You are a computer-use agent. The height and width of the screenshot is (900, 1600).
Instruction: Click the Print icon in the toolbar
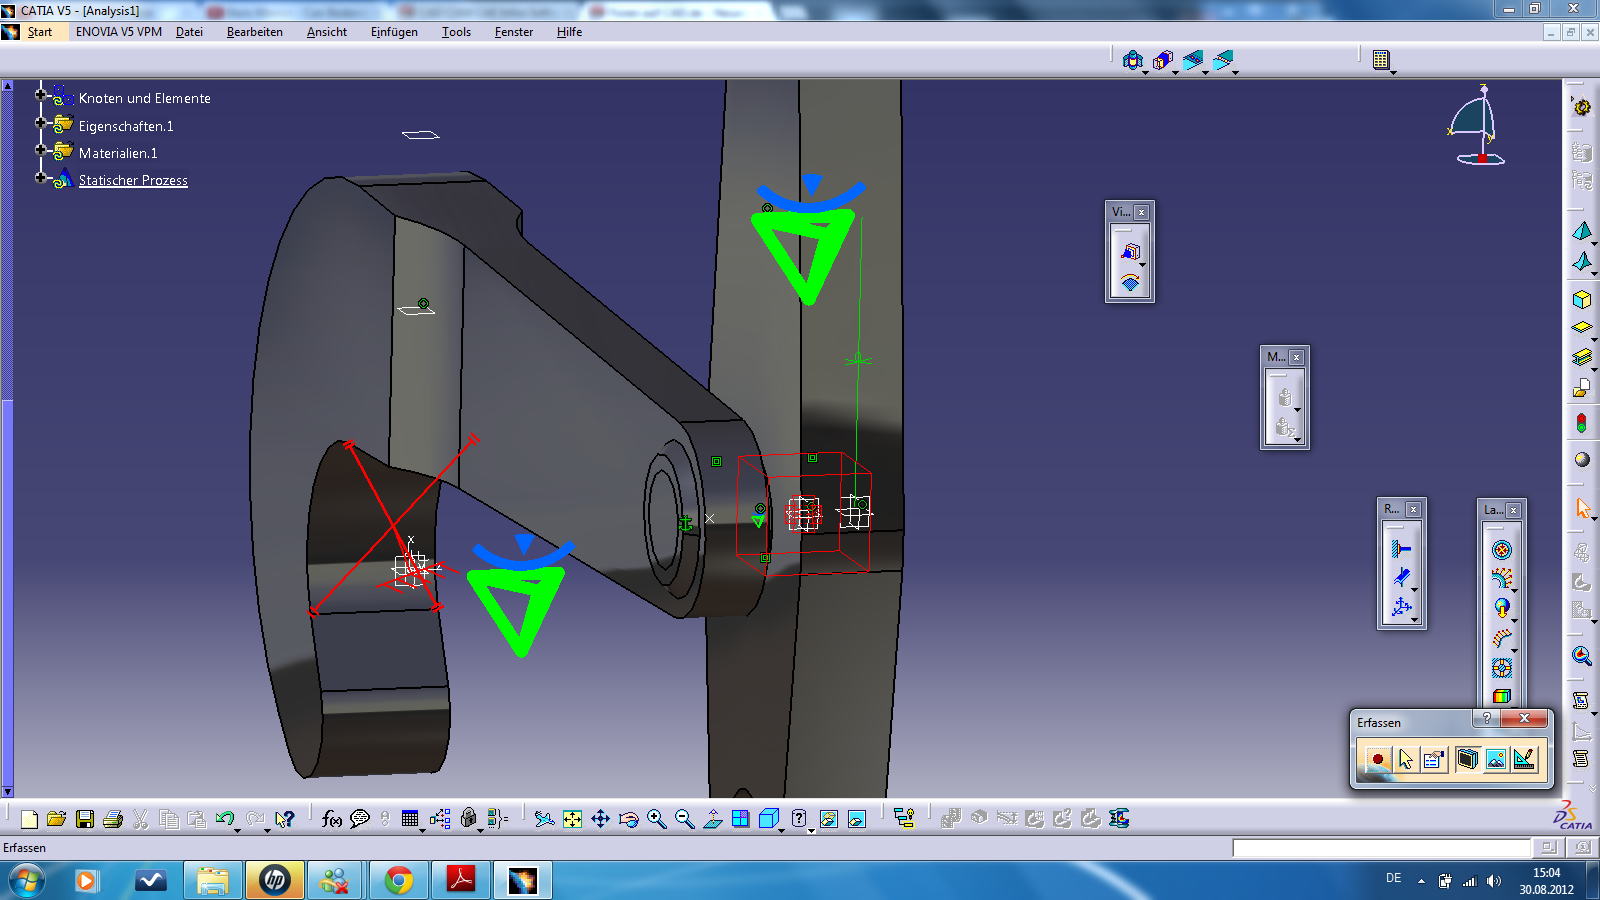click(x=113, y=819)
